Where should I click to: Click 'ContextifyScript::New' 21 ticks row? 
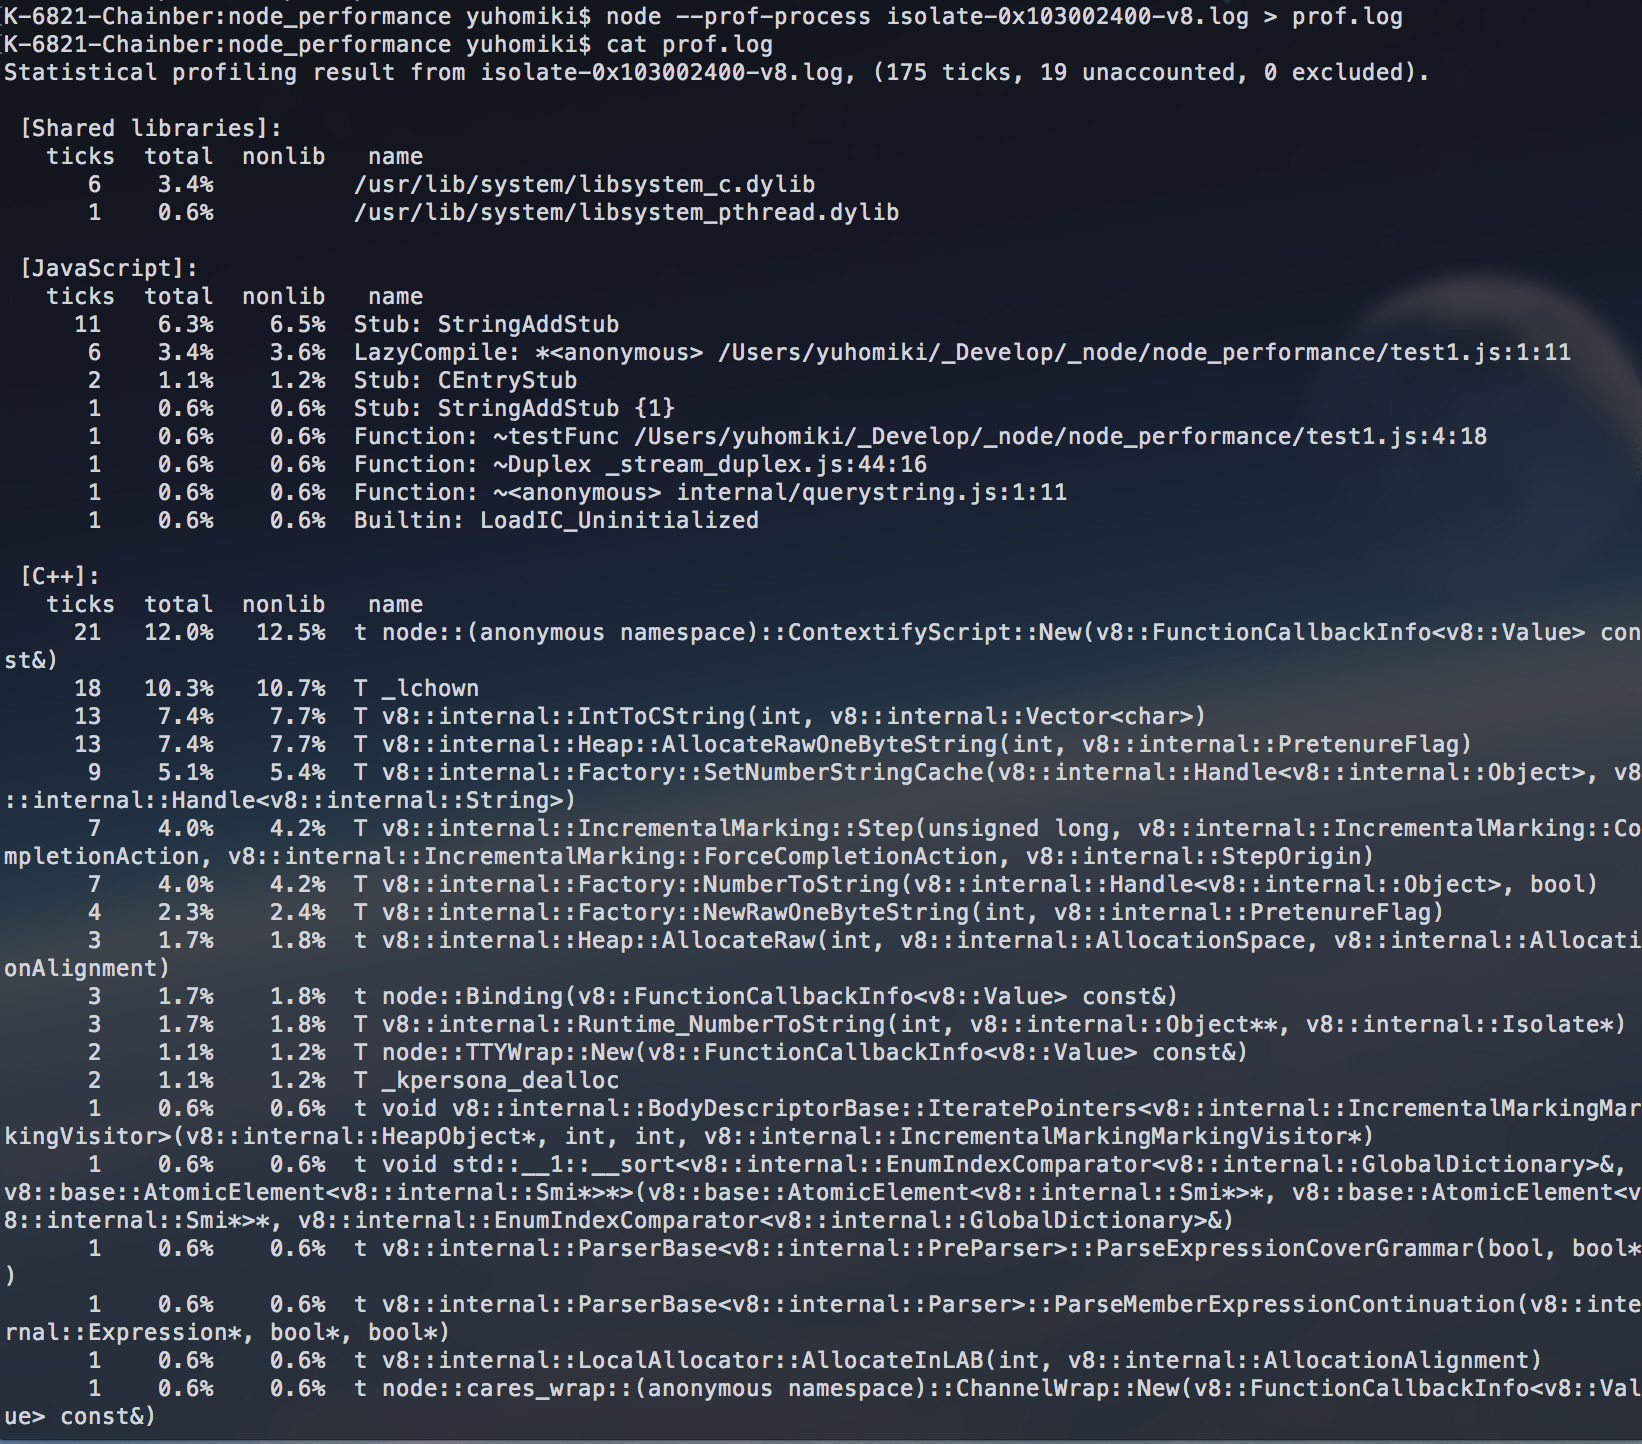[x=821, y=646]
